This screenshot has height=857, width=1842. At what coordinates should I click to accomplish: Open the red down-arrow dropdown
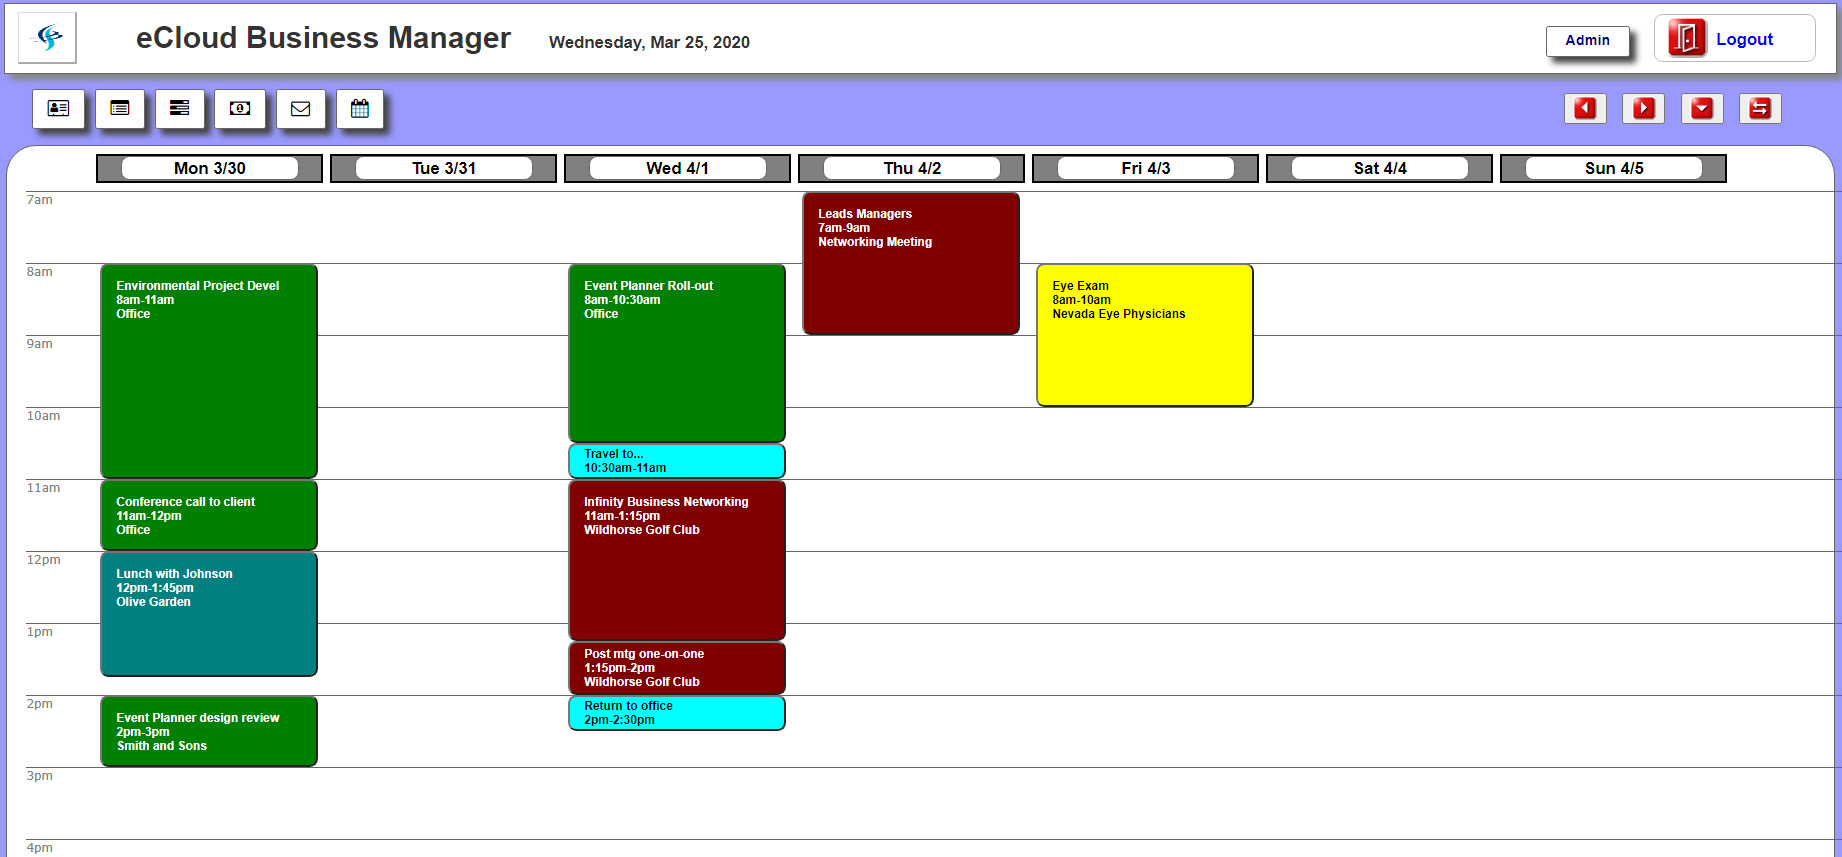tap(1702, 108)
